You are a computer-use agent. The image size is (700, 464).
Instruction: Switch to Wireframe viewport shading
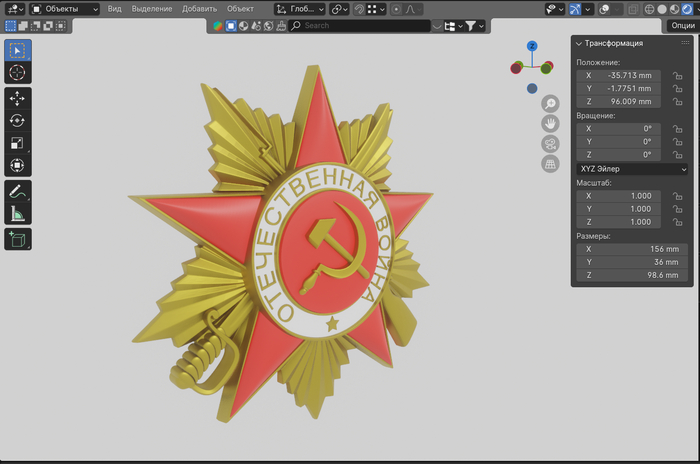[x=650, y=9]
